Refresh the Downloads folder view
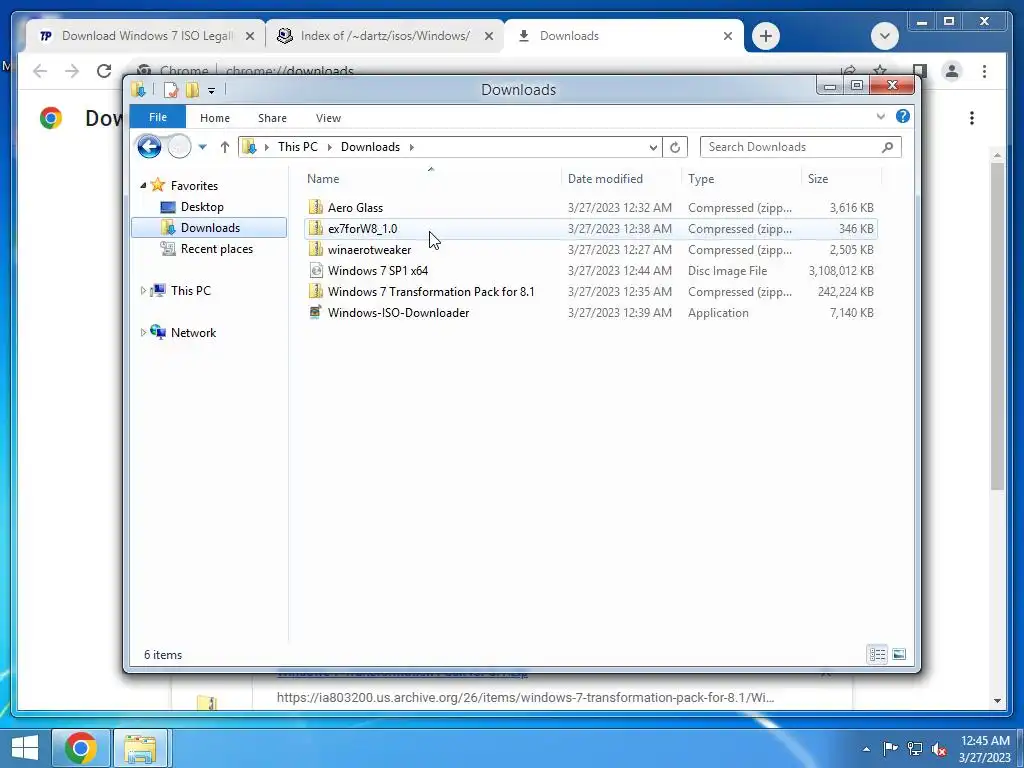The height and width of the screenshot is (768, 1024). click(675, 148)
